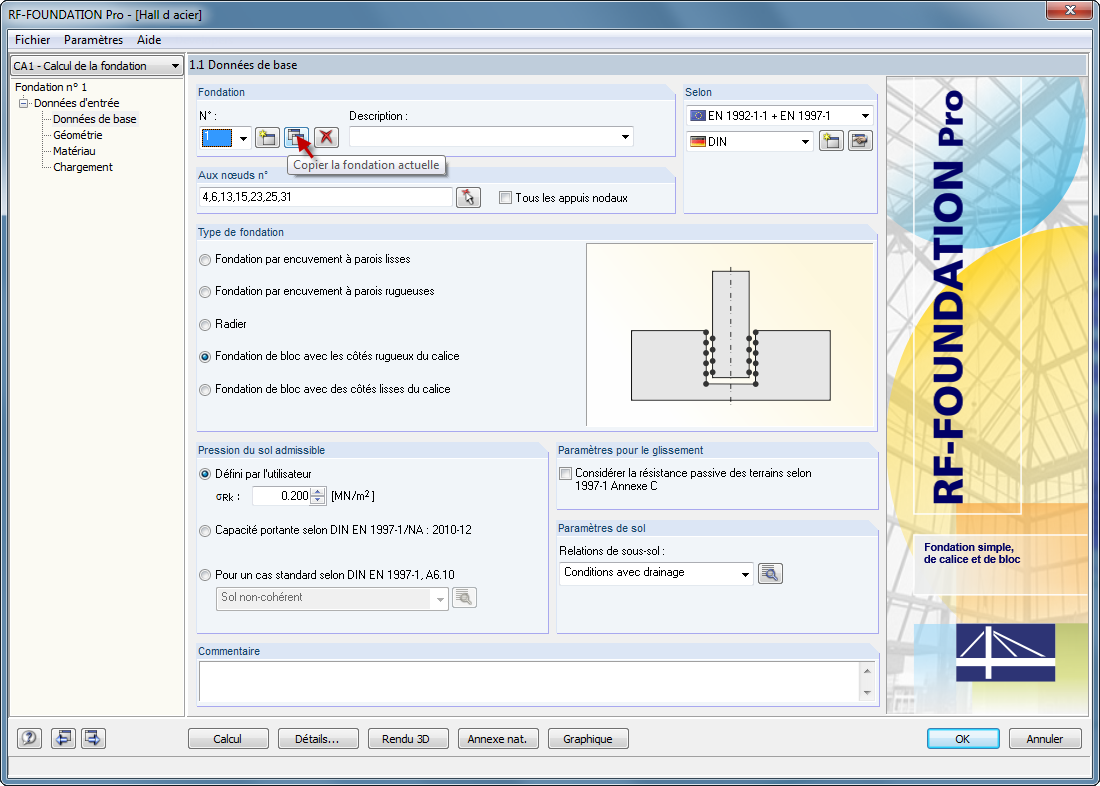Create a new foundation with the new icon

coord(267,137)
